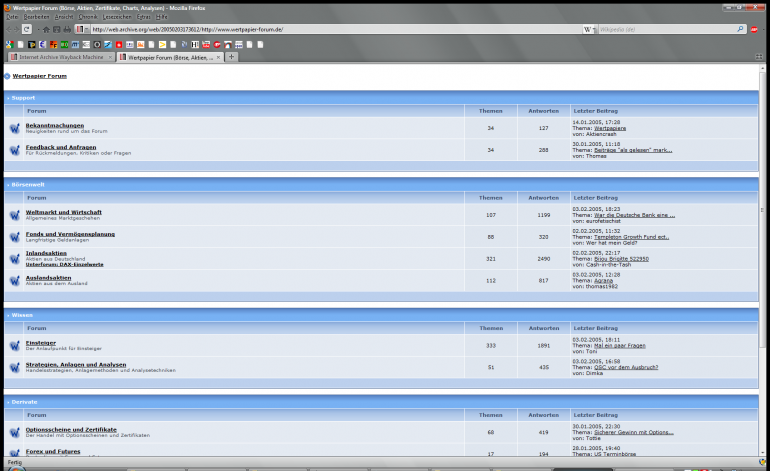
Task: Click the forum icon beside Feedback und Anfragen
Action: point(15,150)
